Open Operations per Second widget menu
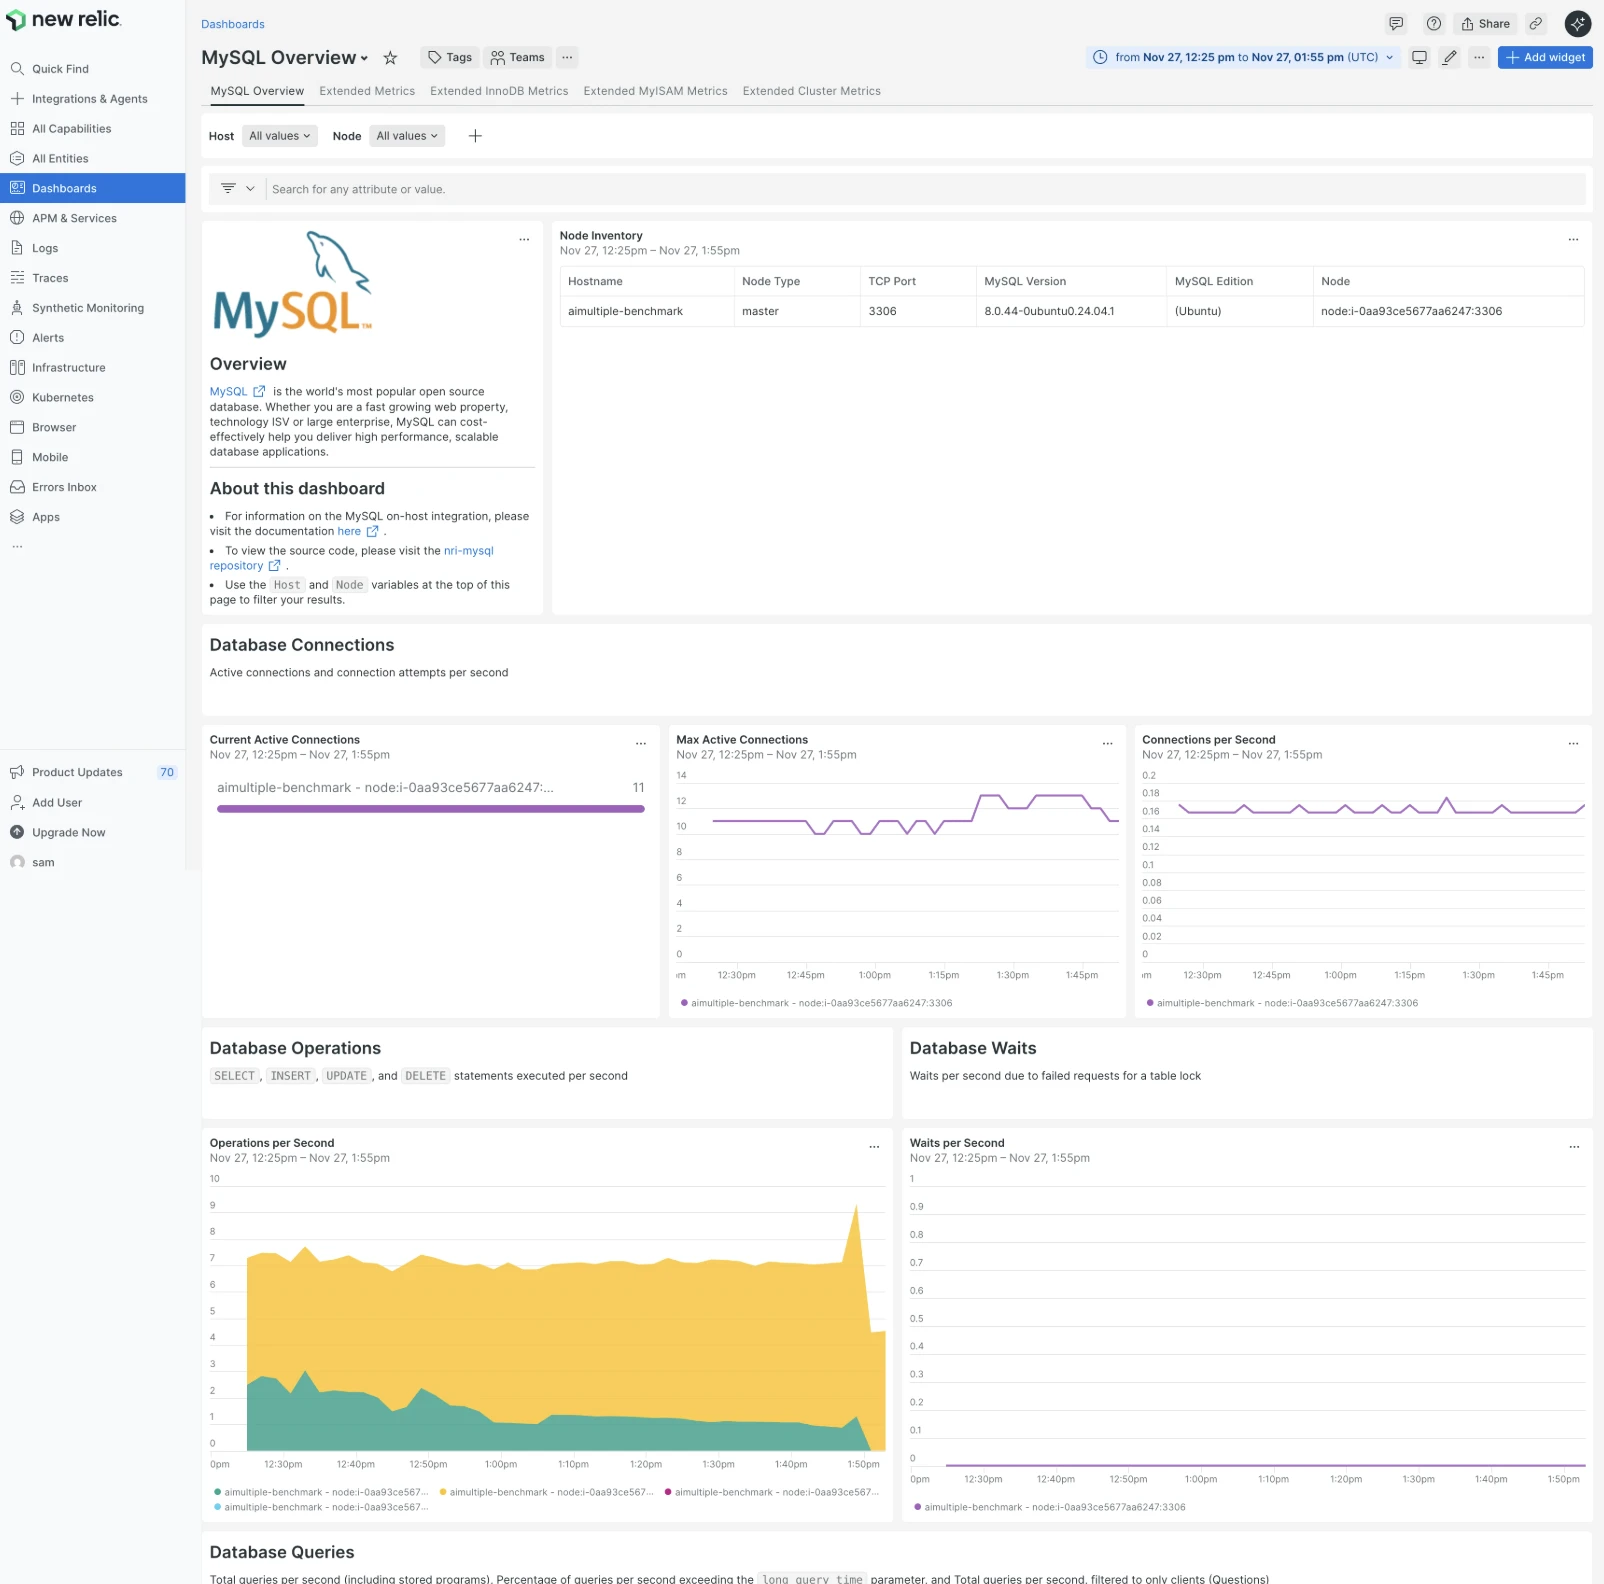 click(874, 1147)
